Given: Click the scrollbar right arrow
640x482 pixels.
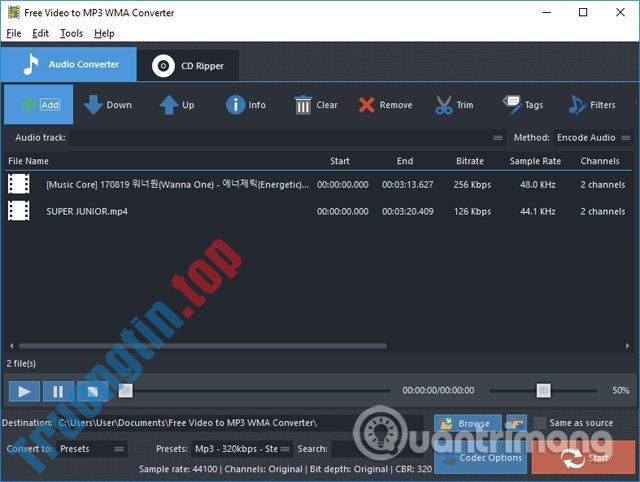Looking at the screenshot, I should 627,346.
